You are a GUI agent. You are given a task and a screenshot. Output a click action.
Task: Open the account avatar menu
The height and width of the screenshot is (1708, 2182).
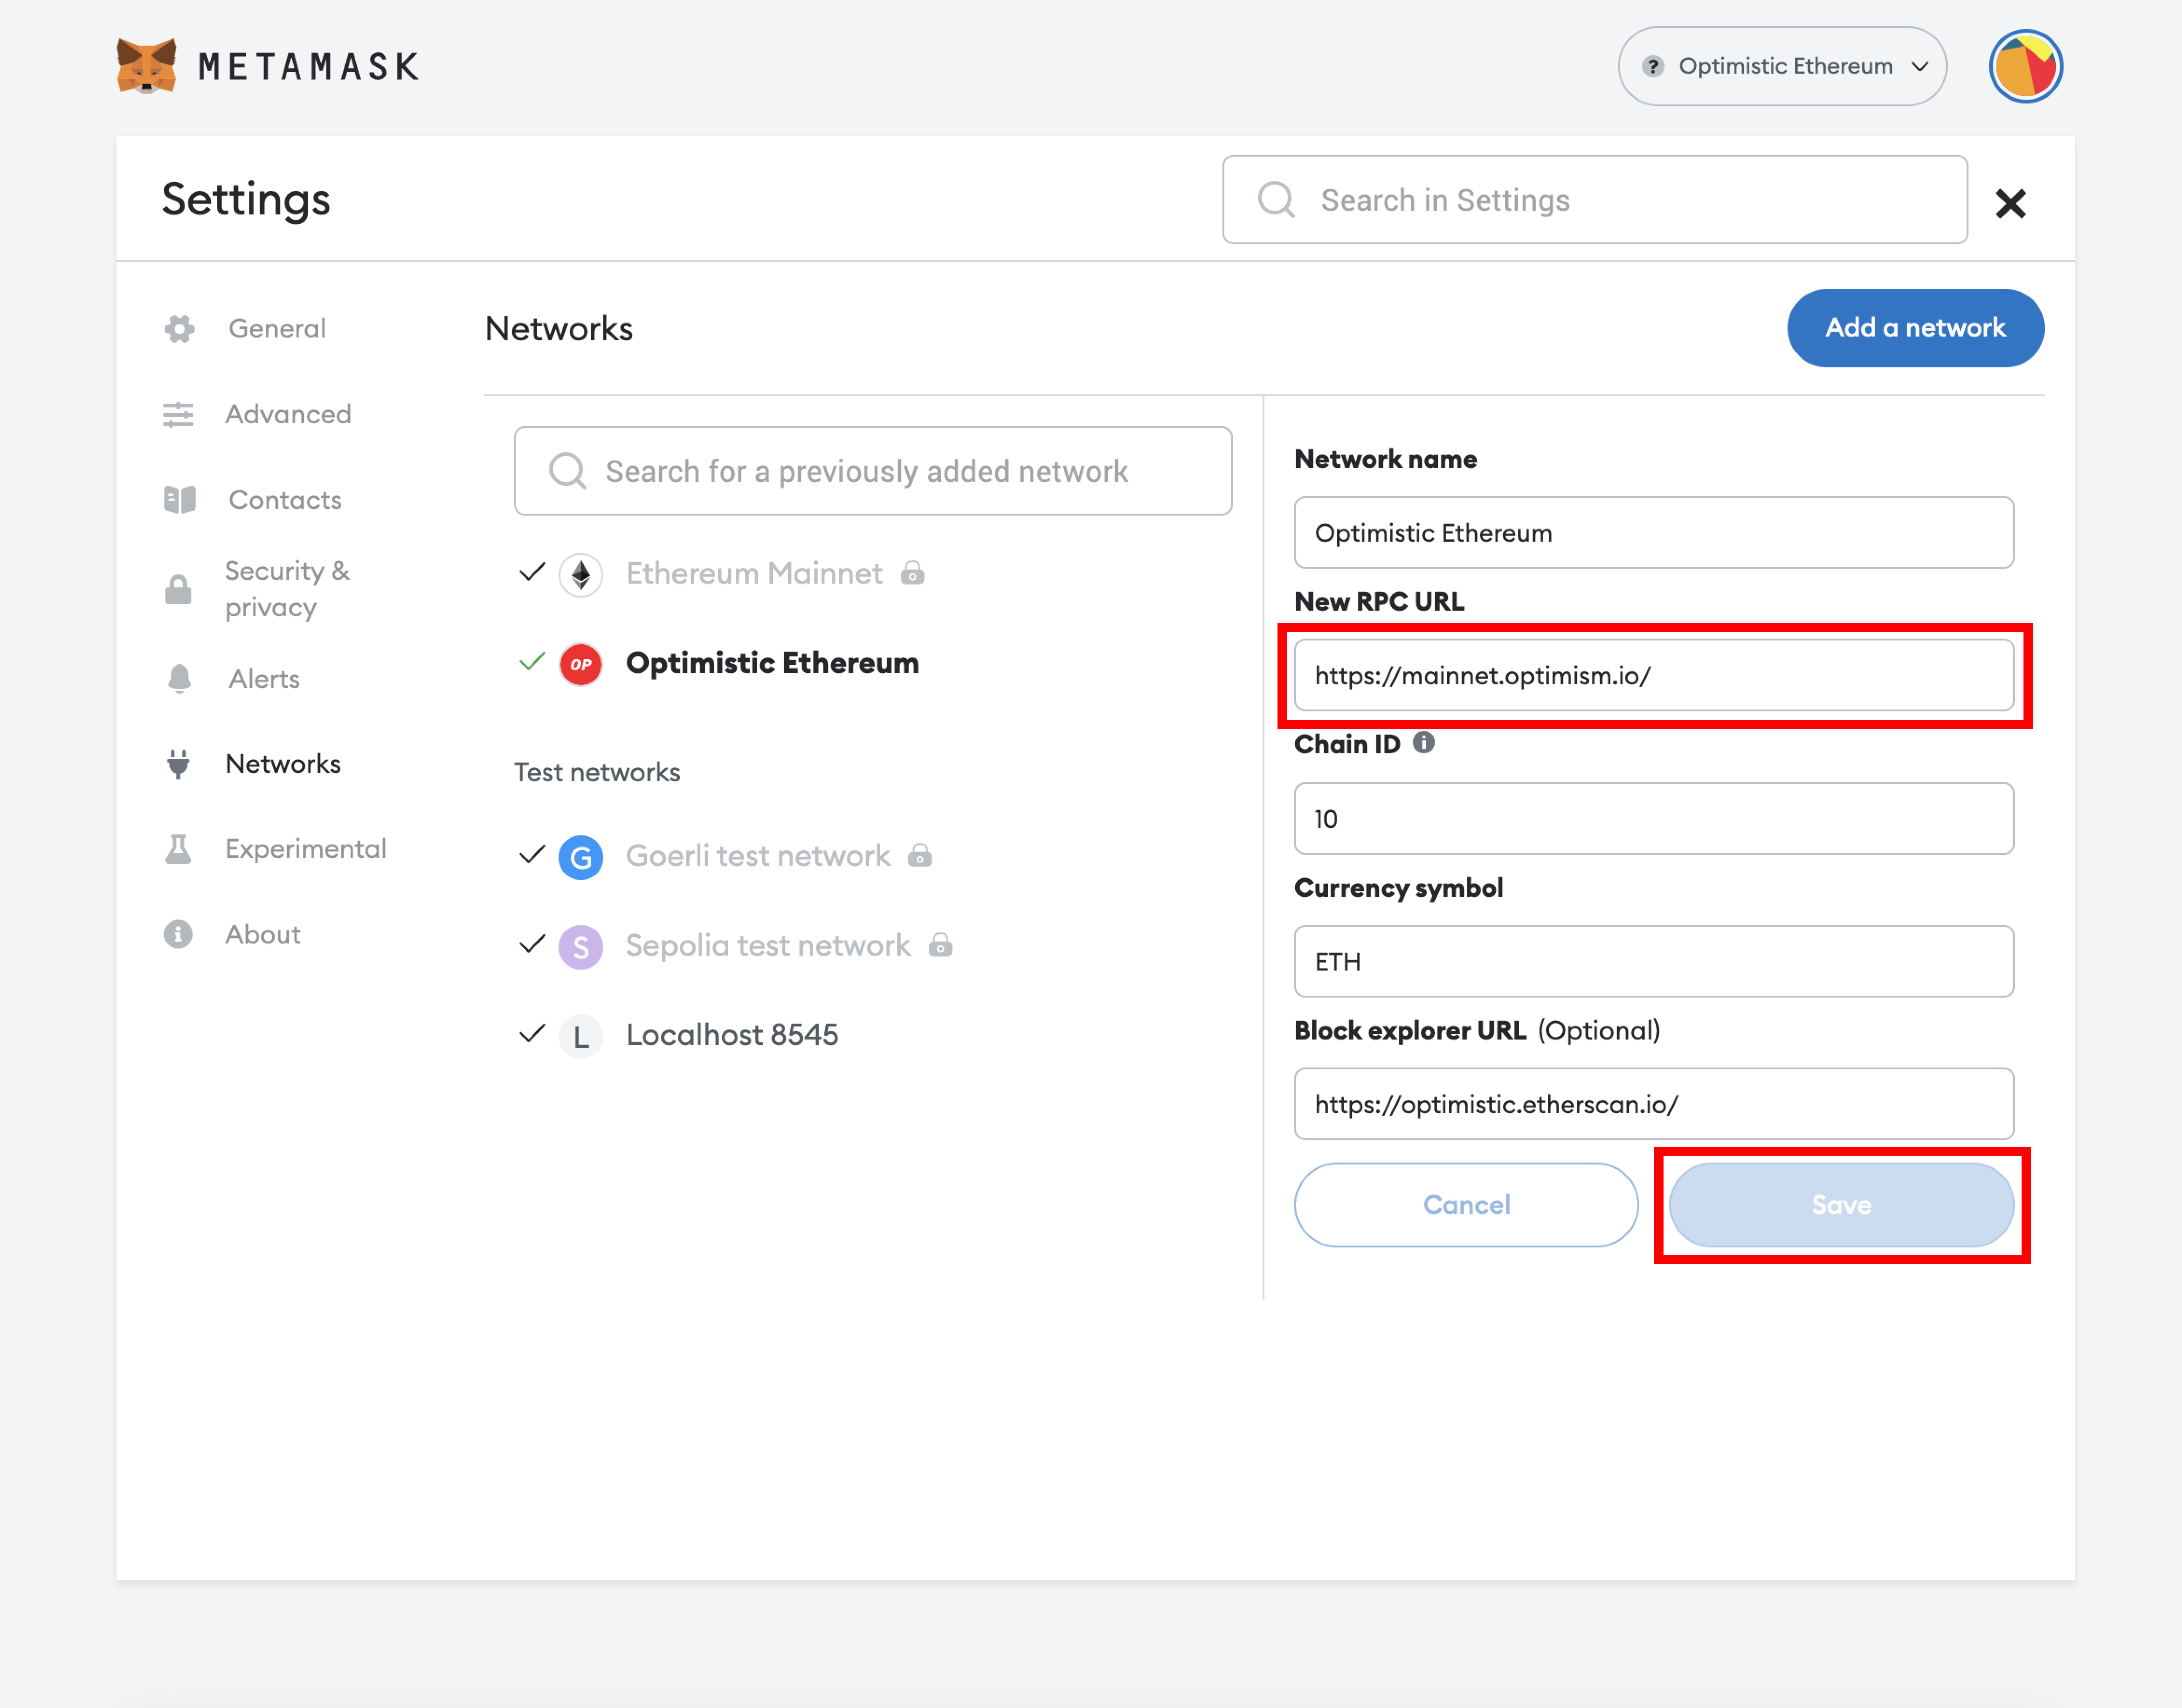click(x=2025, y=66)
